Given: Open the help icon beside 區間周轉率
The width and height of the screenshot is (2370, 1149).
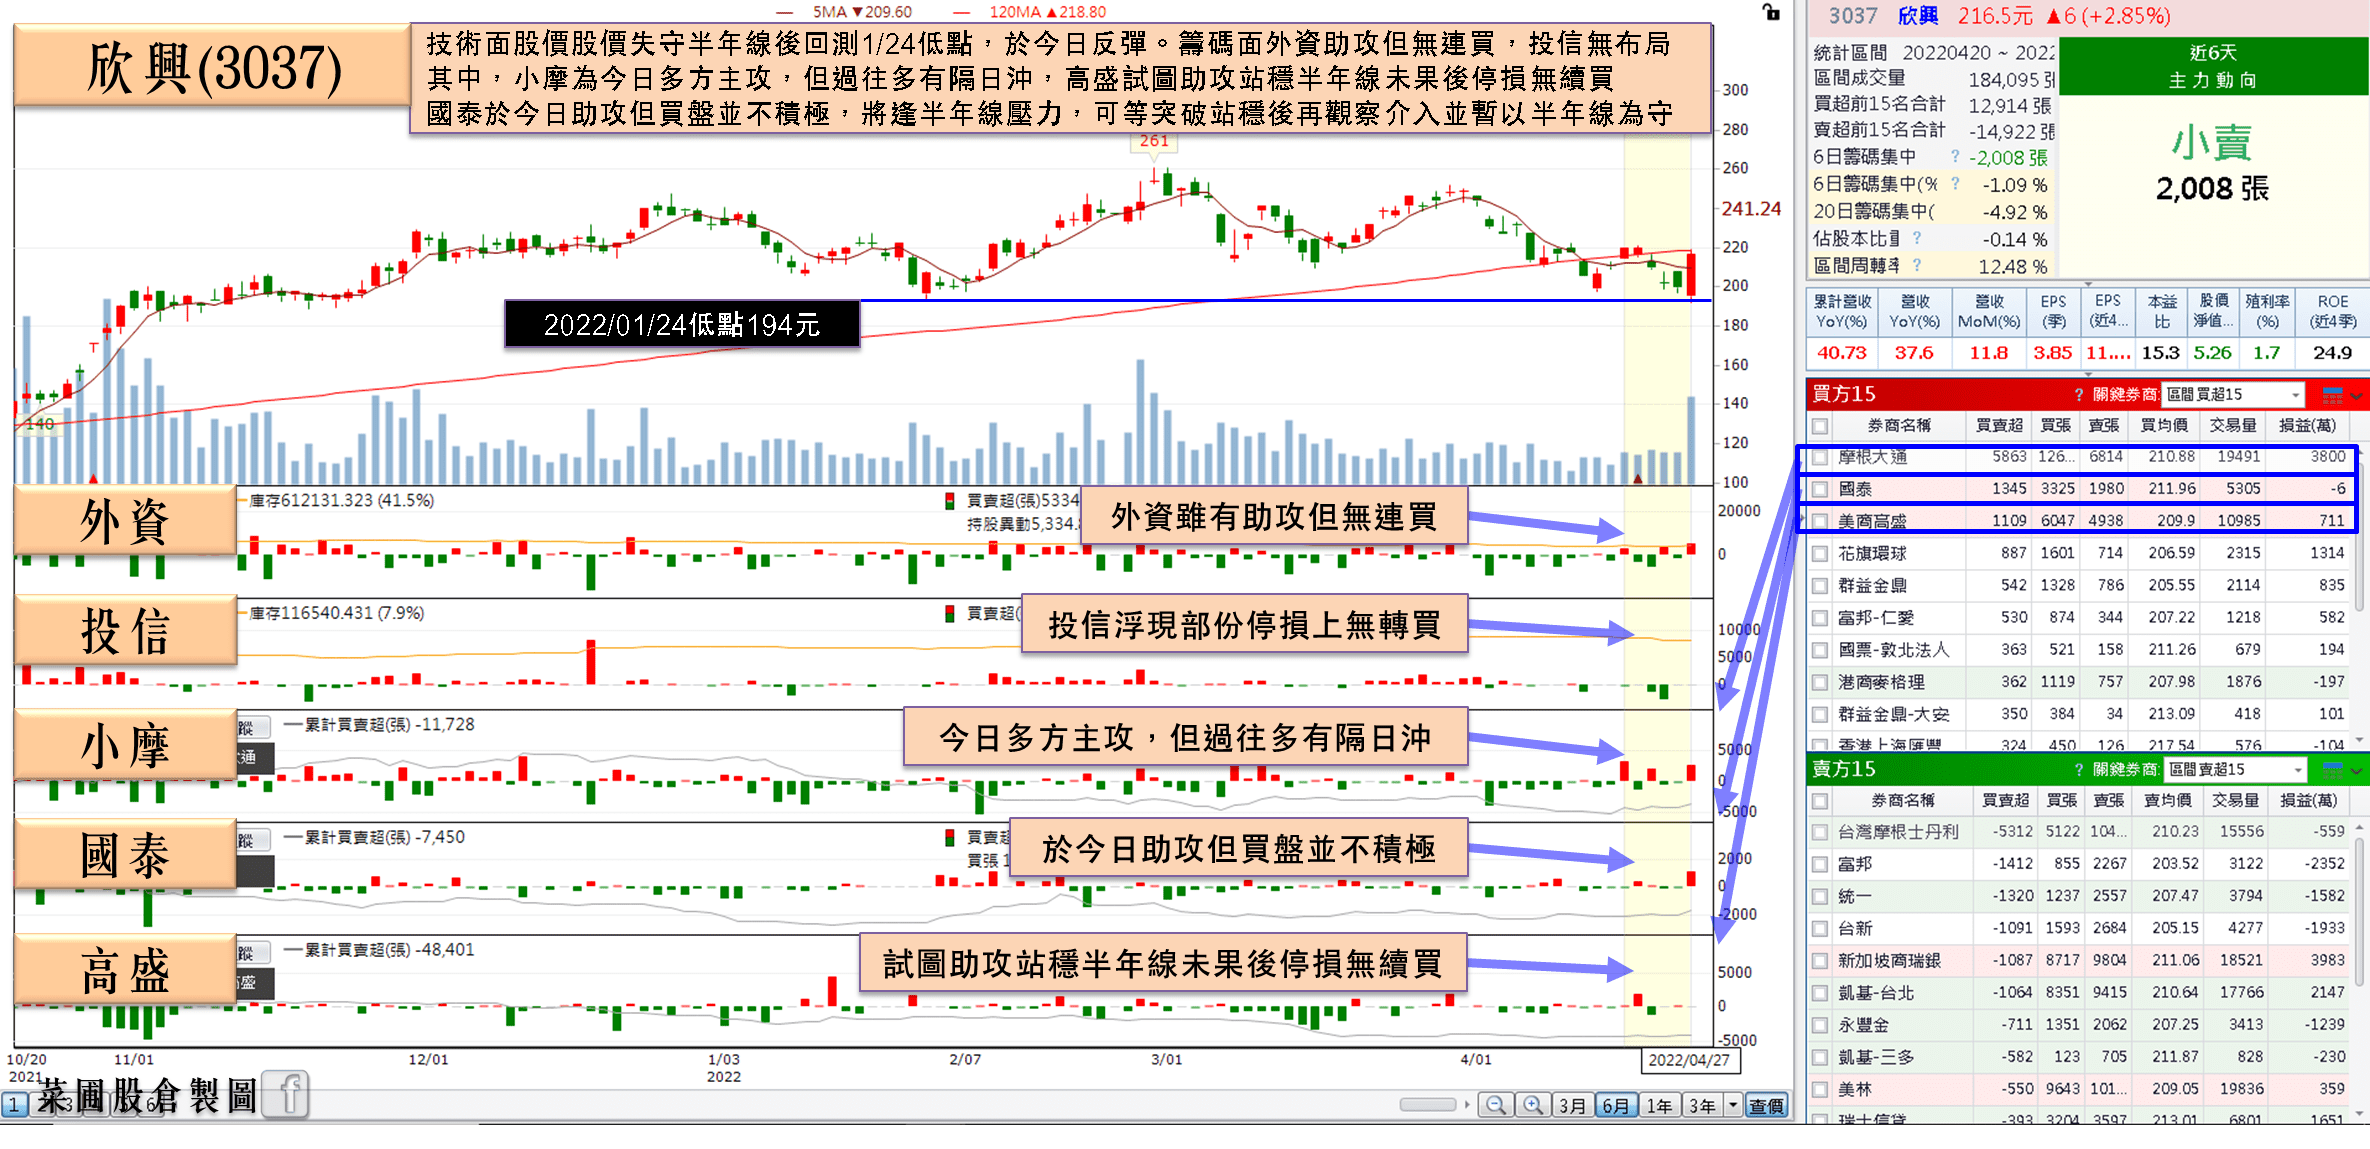Looking at the screenshot, I should [x=1917, y=265].
